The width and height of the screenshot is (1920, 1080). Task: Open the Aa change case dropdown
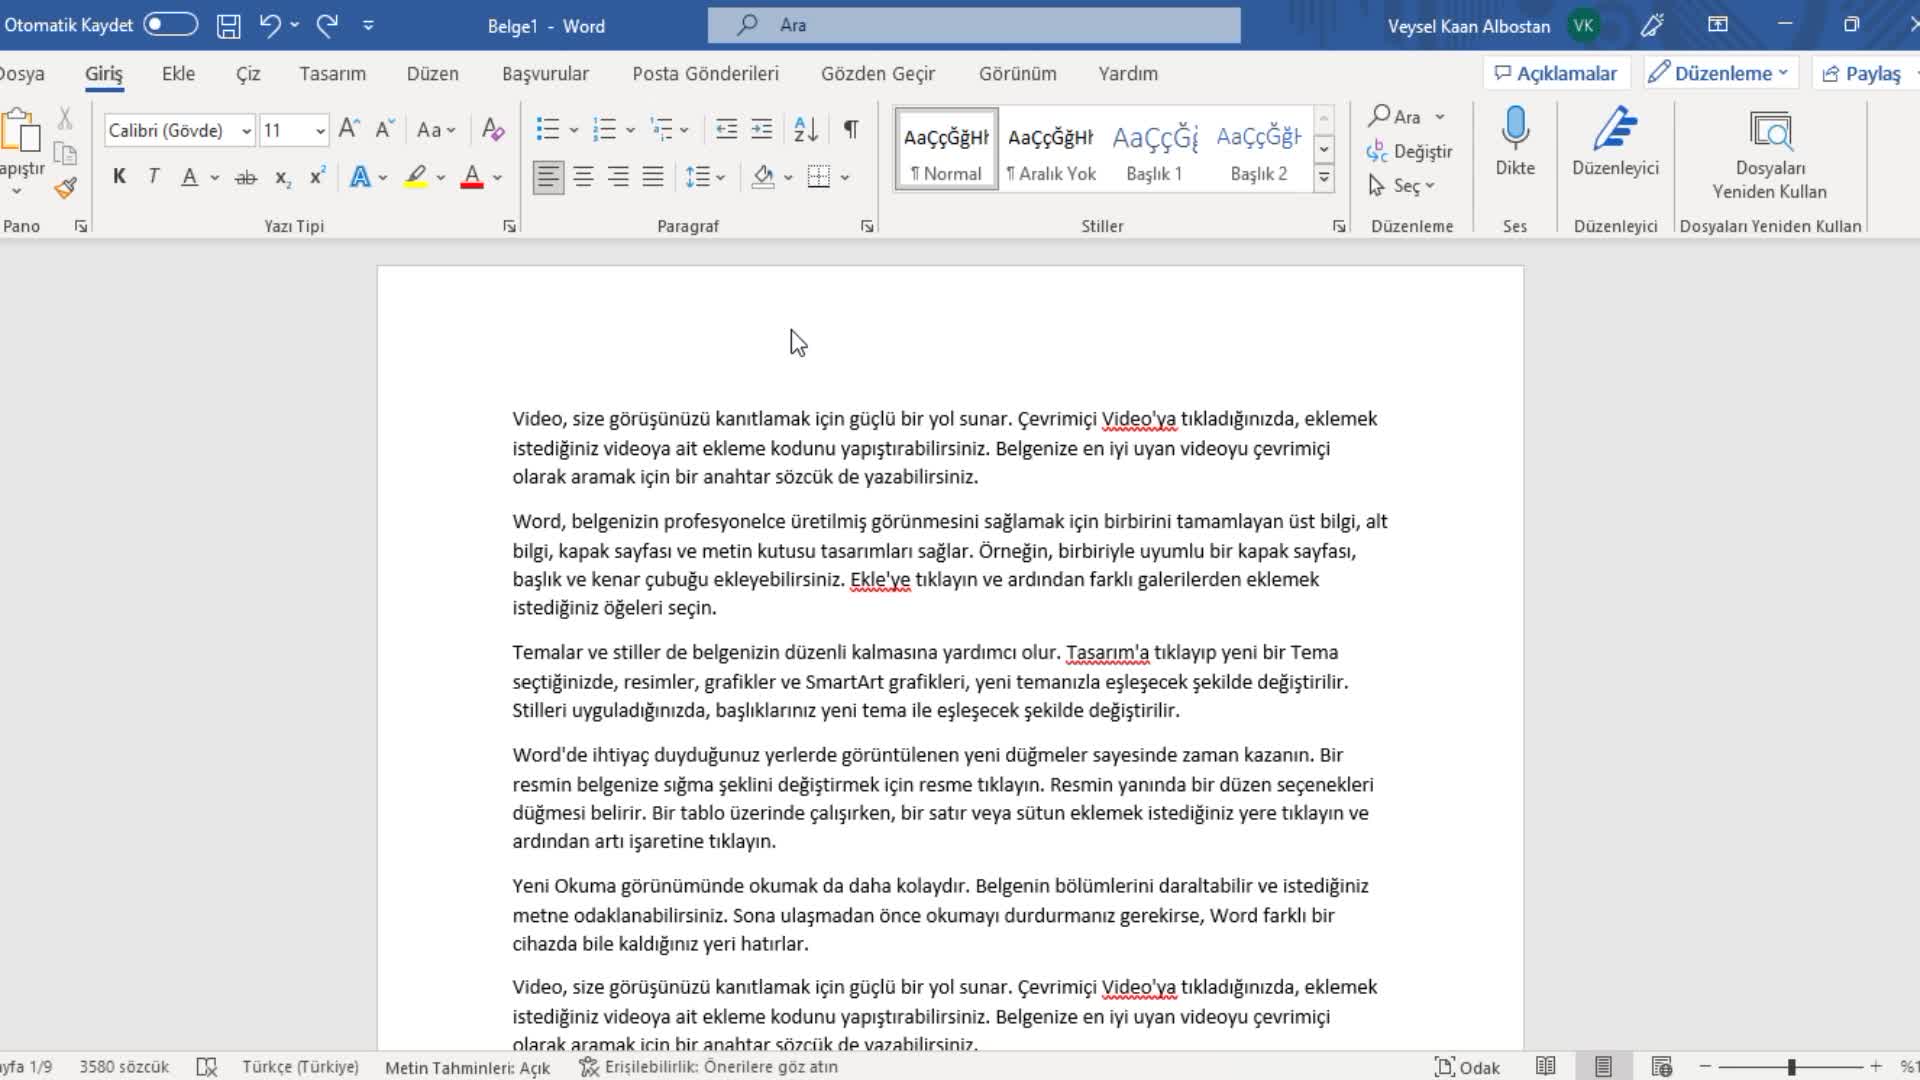[436, 130]
